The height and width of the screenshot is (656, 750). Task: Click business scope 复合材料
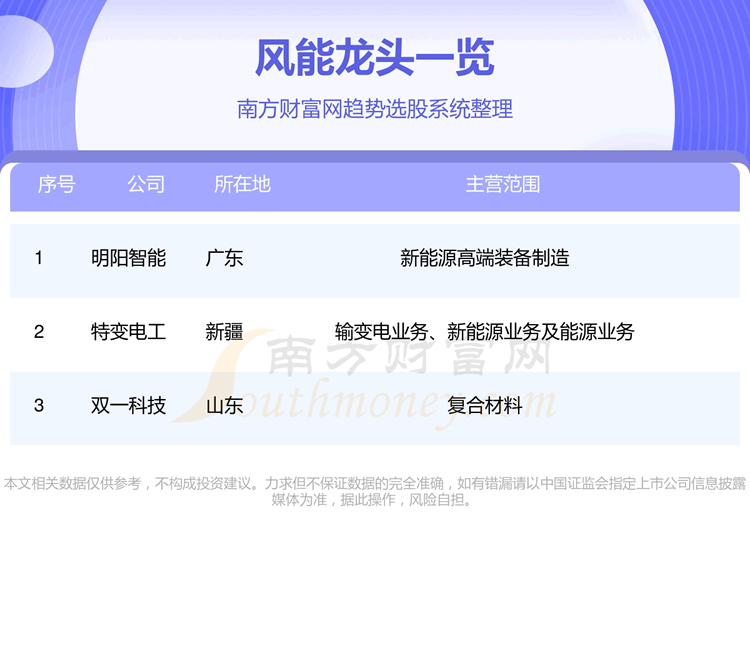(485, 406)
